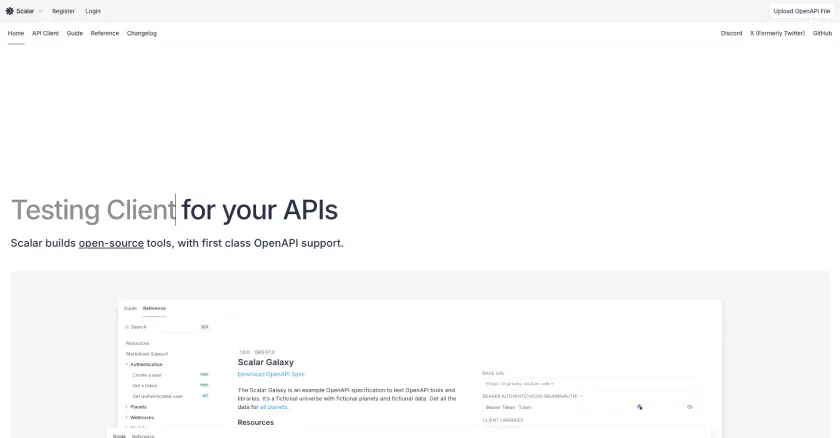Open the Bearer Authentication dropdown
Image resolution: width=840 pixels, height=438 pixels.
click(532, 396)
